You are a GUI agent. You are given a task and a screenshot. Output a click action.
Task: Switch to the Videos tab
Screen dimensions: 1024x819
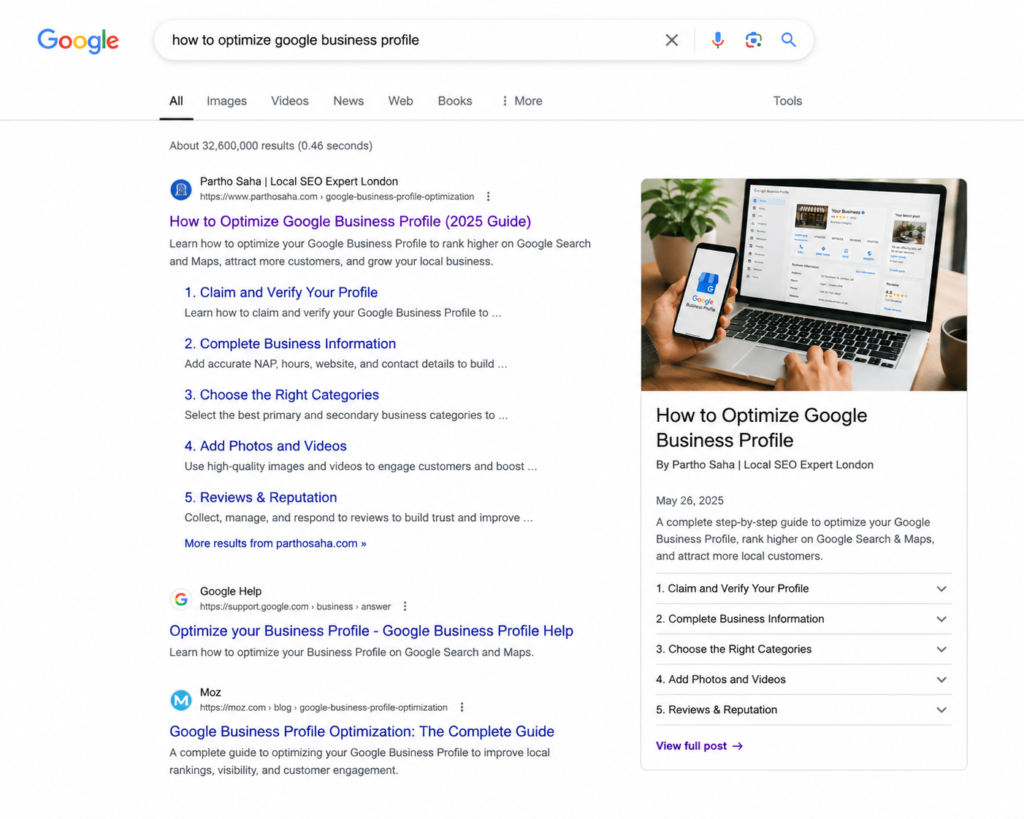coord(289,101)
